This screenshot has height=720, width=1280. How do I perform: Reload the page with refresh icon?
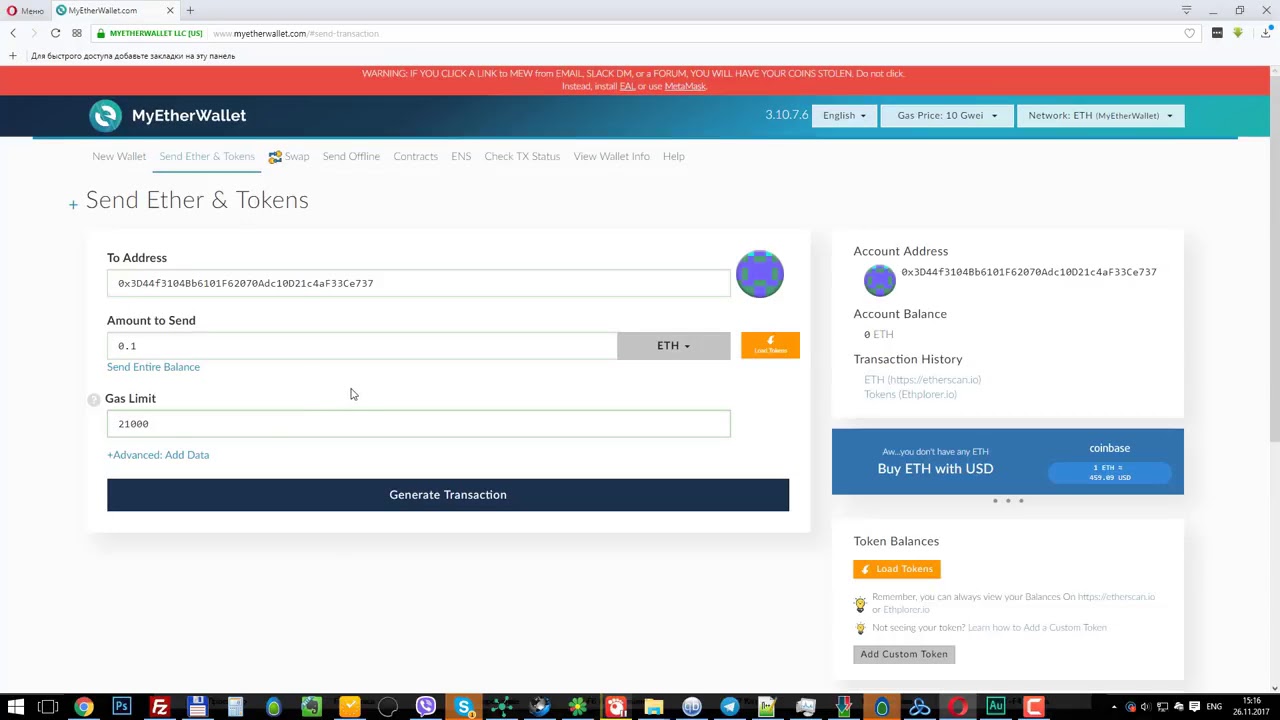click(x=55, y=33)
